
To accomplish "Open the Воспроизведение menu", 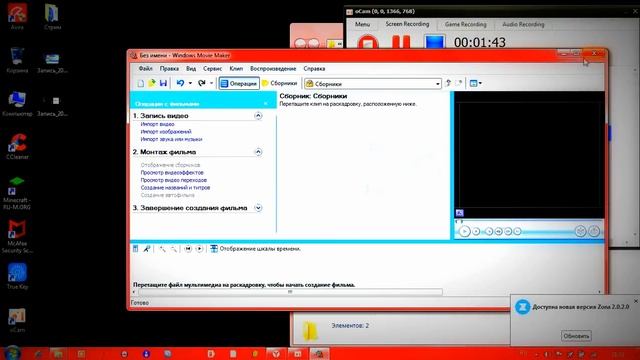I will pyautogui.click(x=273, y=69).
